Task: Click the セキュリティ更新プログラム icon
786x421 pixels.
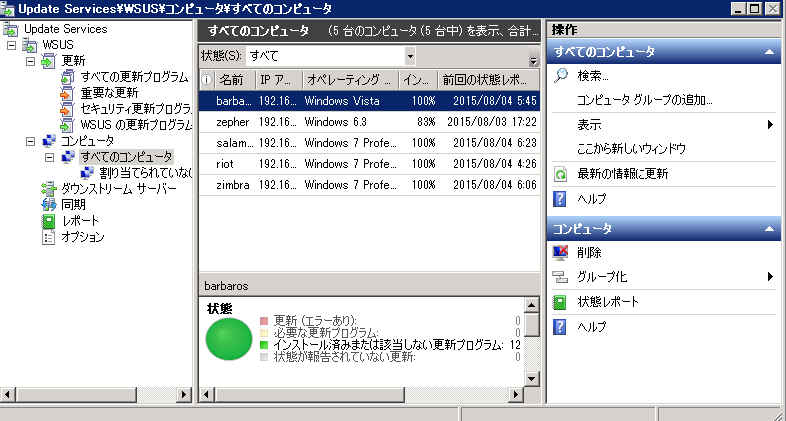Action: click(67, 109)
